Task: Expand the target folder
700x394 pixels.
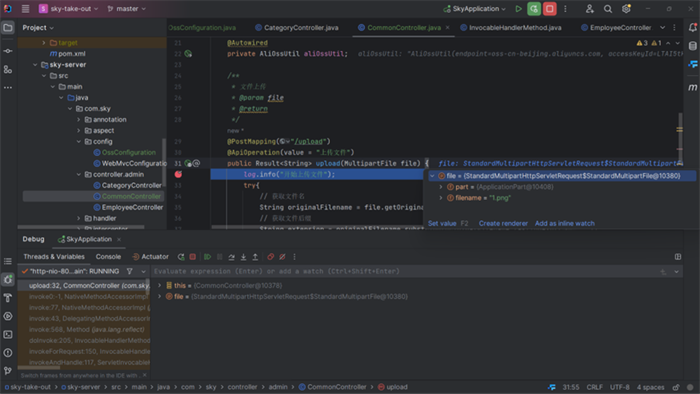Action: click(x=44, y=43)
